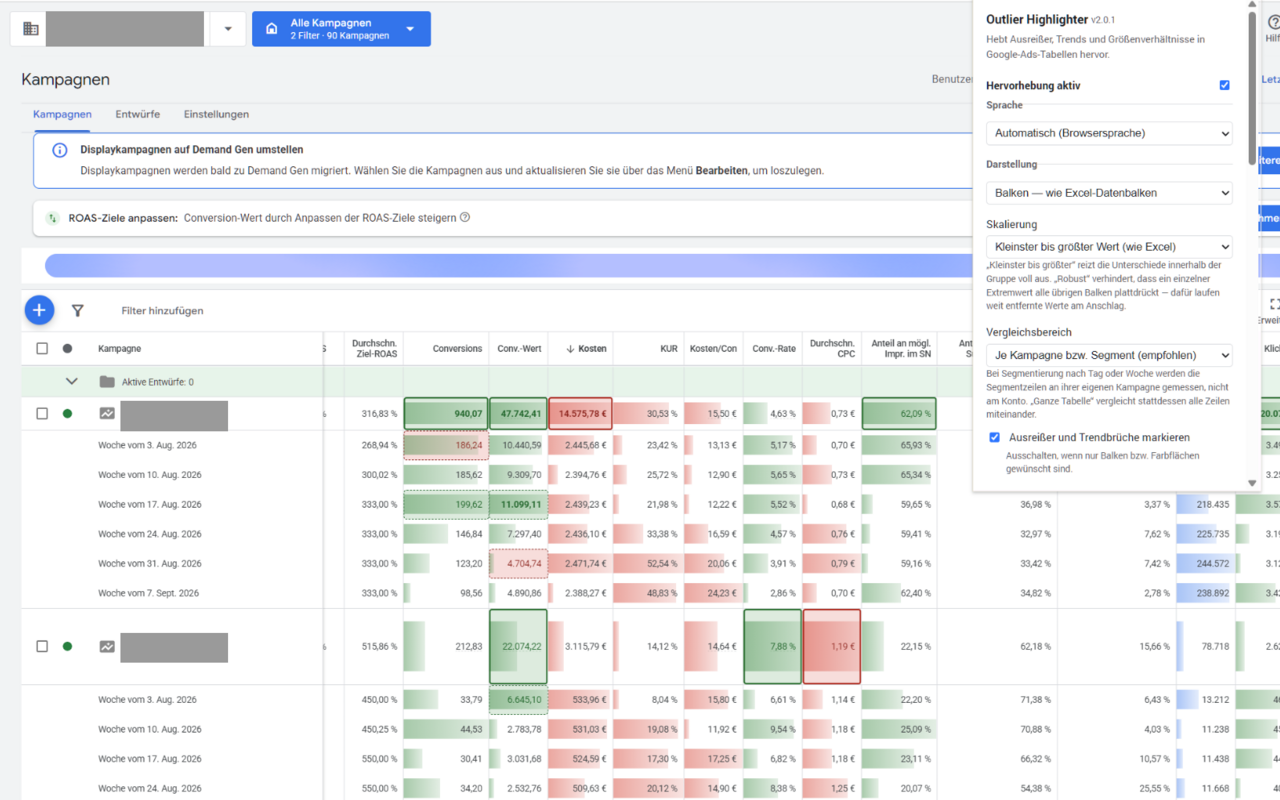Click the Kampagne column header
1280x800 pixels.
[x=119, y=349]
